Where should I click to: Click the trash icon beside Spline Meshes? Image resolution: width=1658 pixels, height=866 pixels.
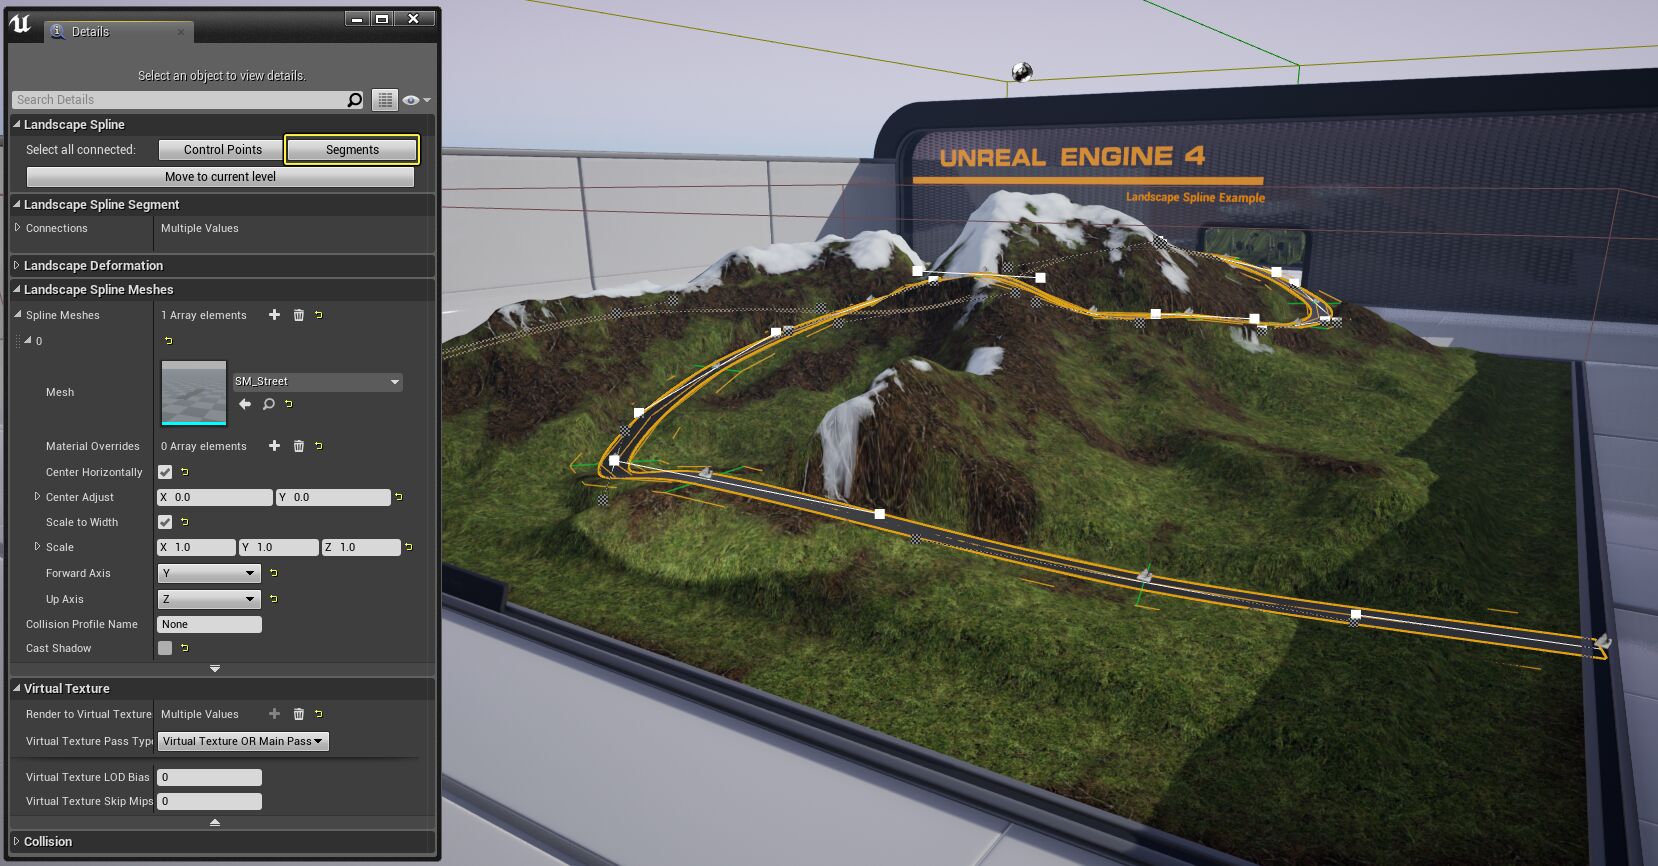coord(298,315)
